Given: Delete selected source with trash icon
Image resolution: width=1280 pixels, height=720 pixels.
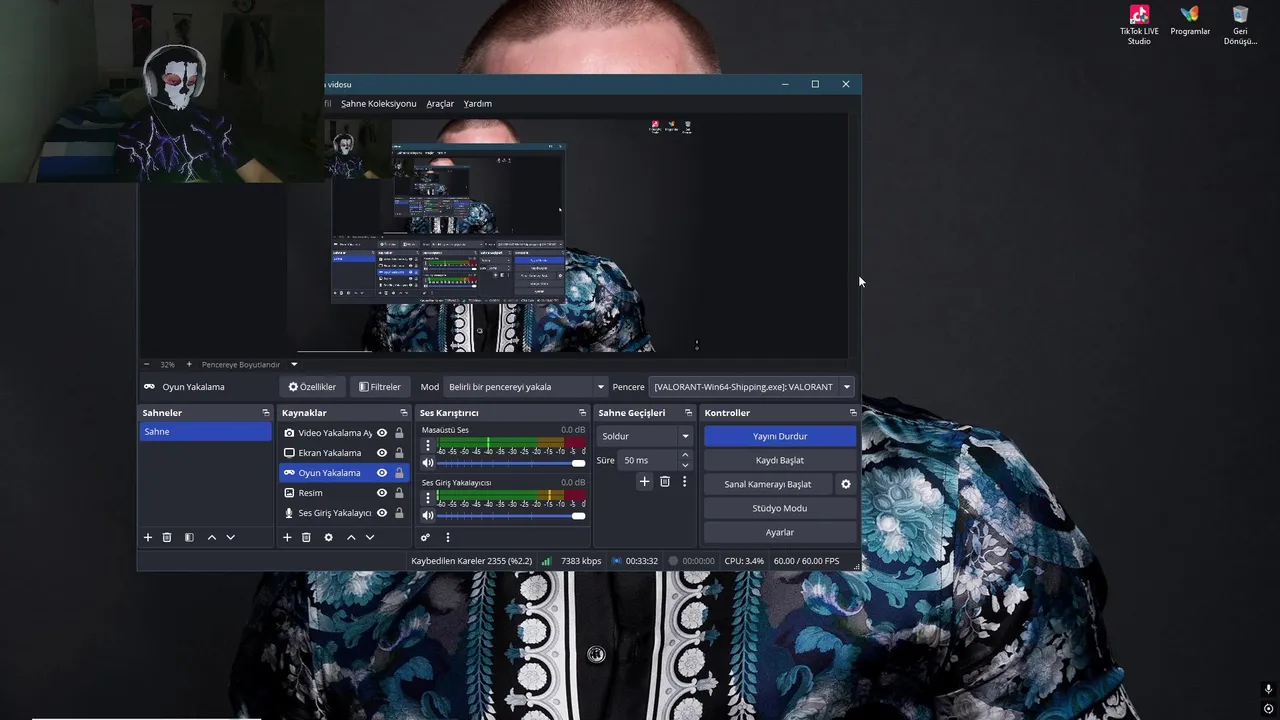Looking at the screenshot, I should 306,537.
